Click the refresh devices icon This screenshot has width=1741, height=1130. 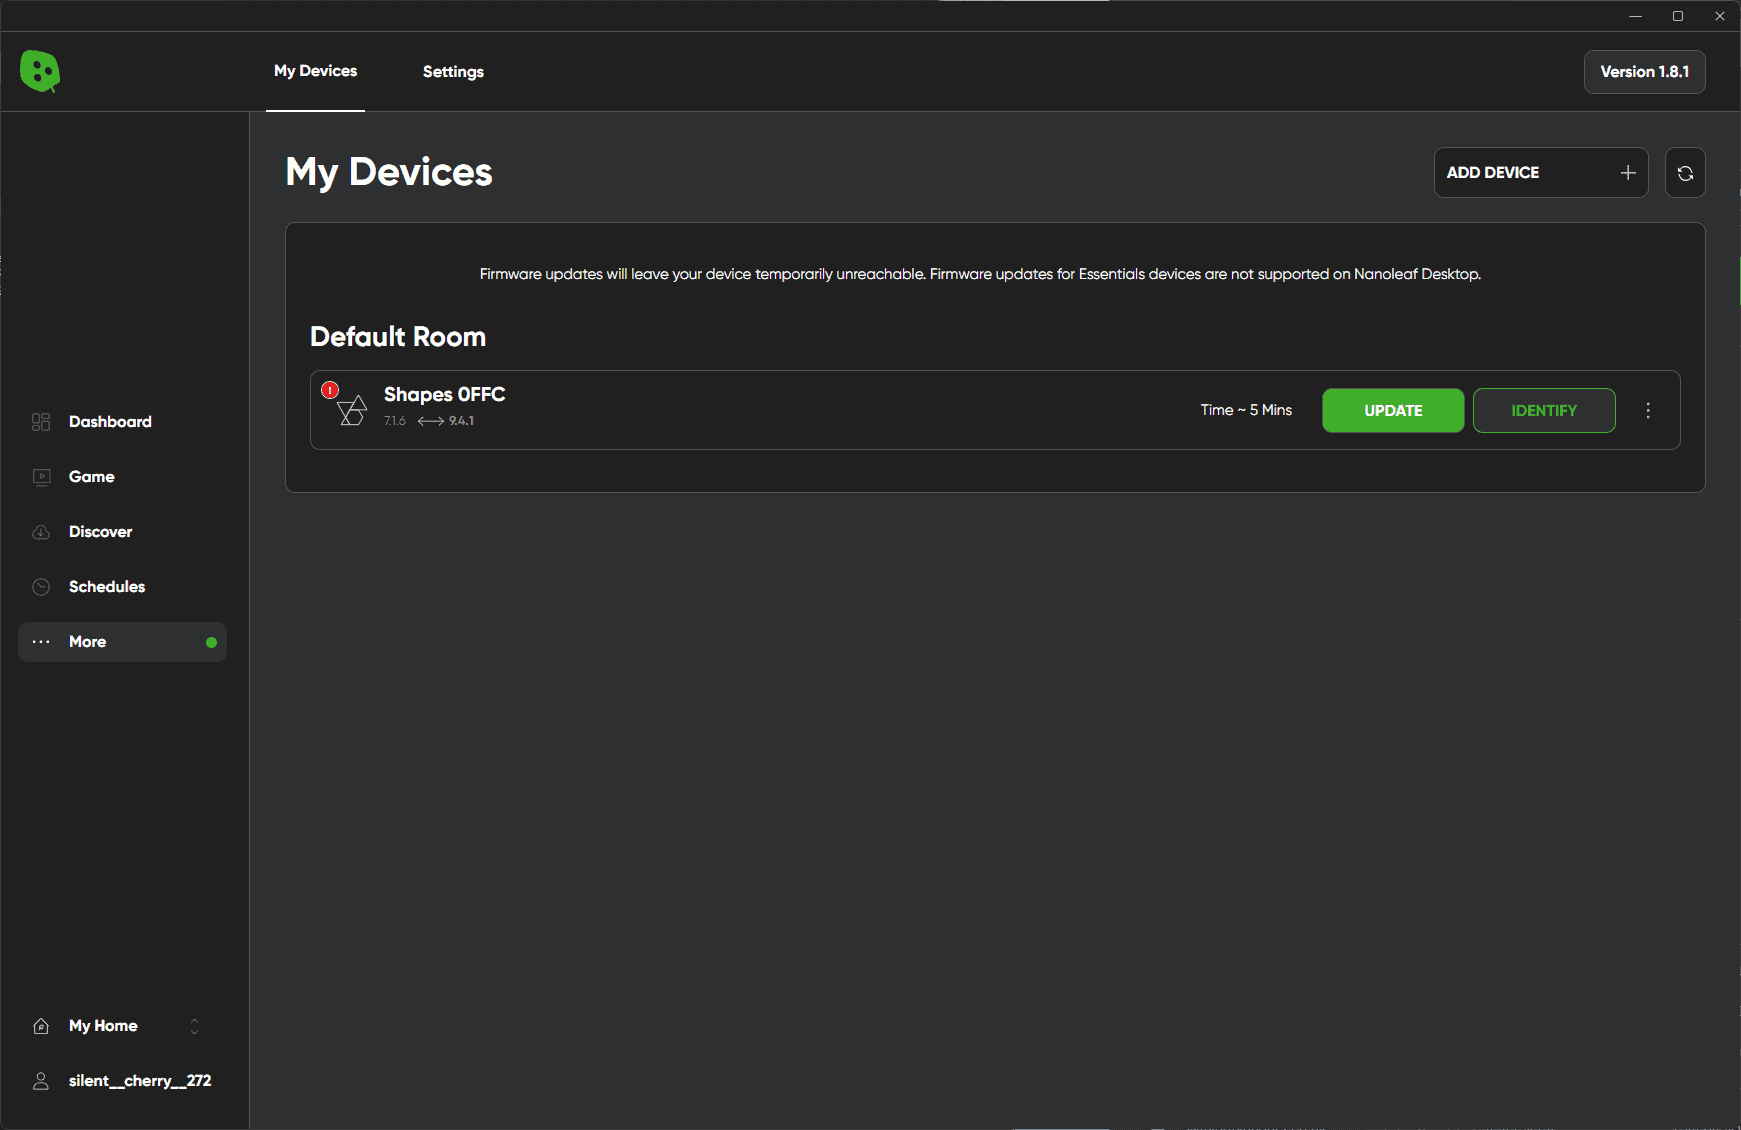1685,173
